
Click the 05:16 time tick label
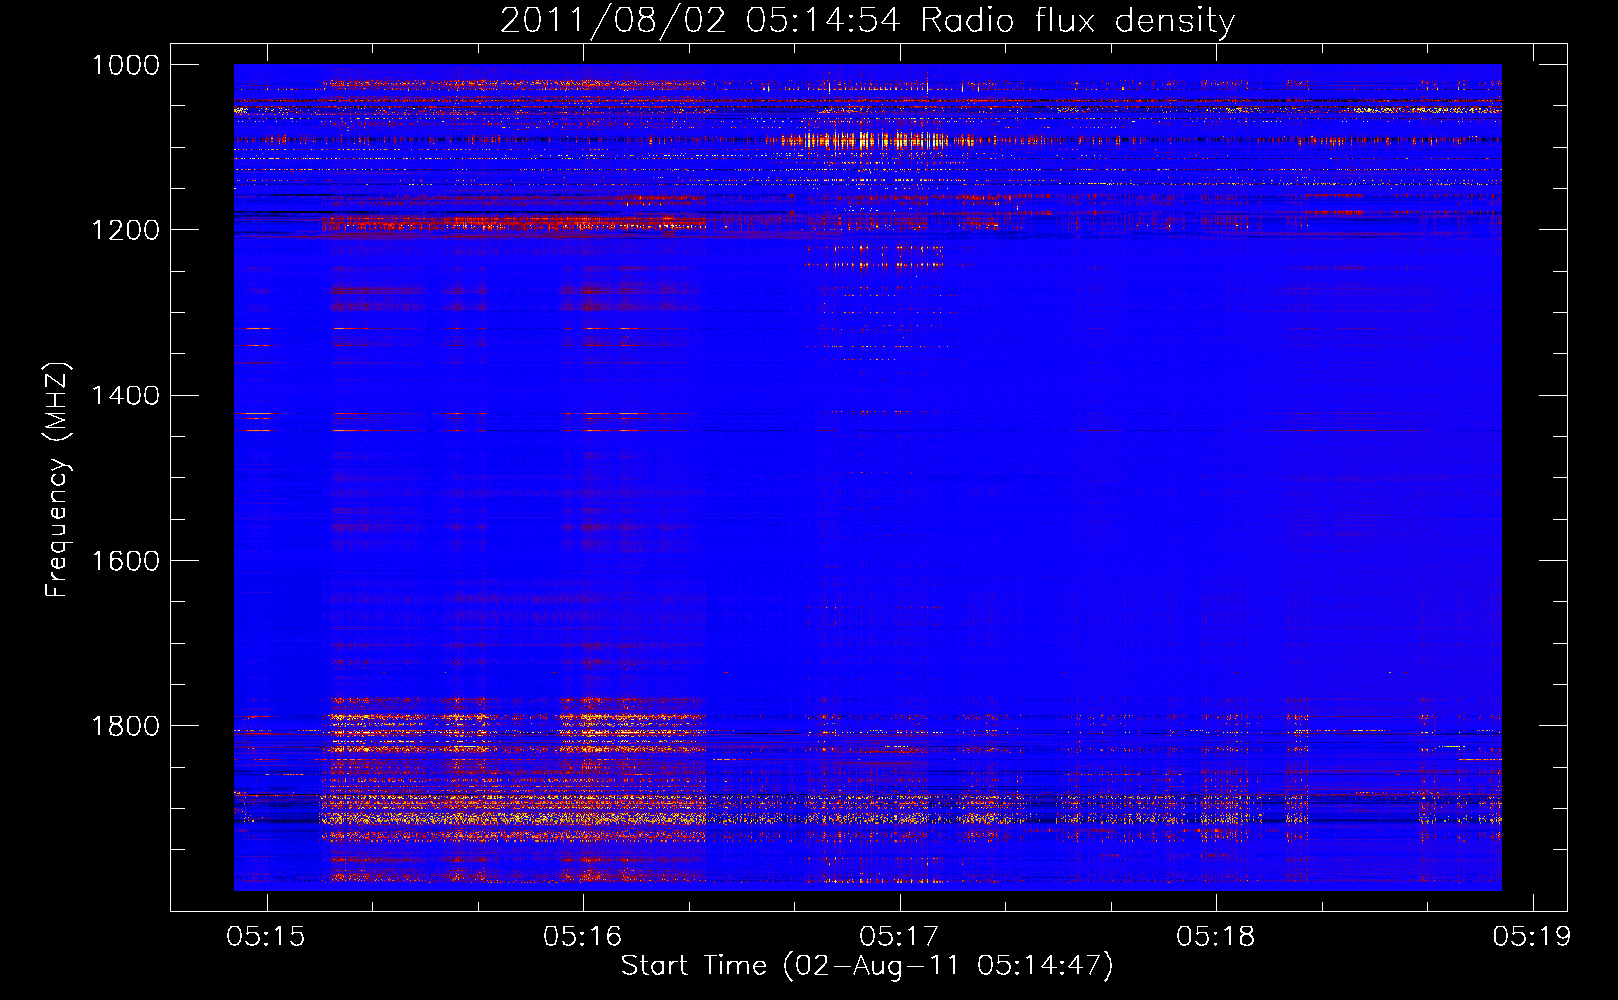pos(582,936)
